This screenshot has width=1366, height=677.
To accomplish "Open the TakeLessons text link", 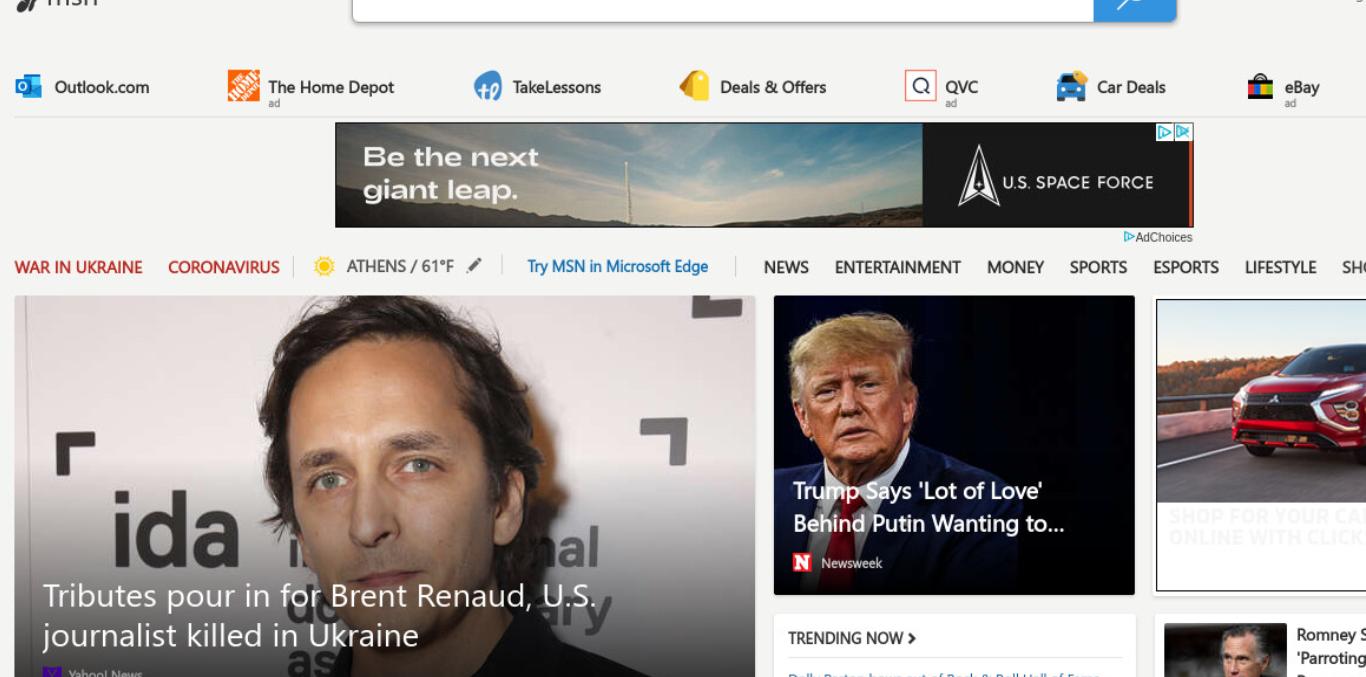I will pyautogui.click(x=557, y=87).
